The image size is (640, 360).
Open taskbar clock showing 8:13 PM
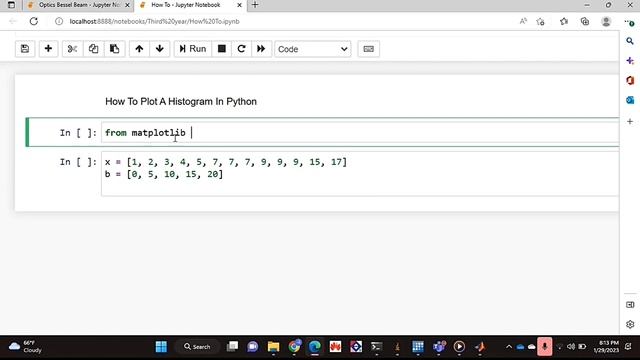click(606, 347)
